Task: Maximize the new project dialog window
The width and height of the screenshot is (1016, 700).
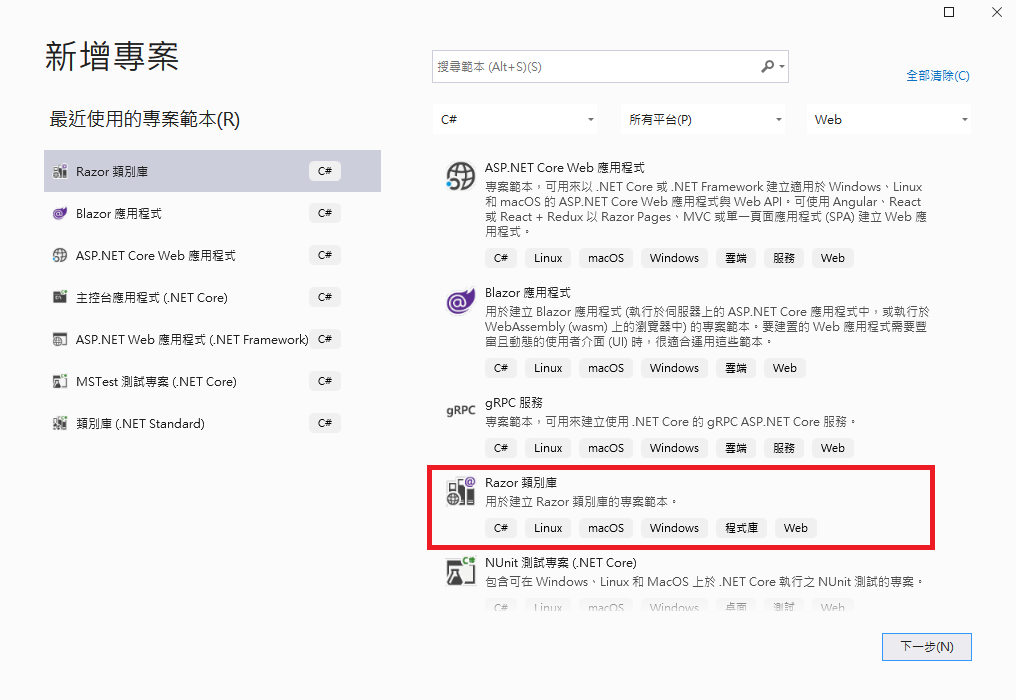Action: [949, 12]
